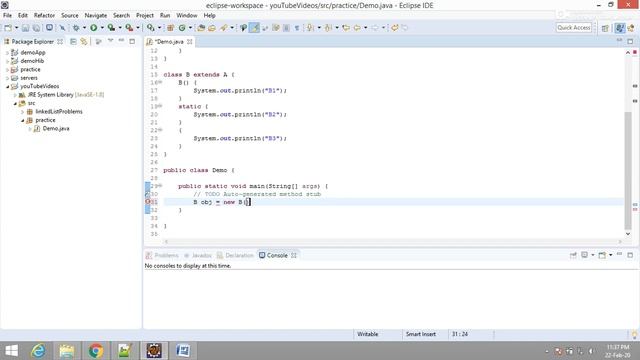Click the External Tools run icon
The image size is (640, 360).
129,28
